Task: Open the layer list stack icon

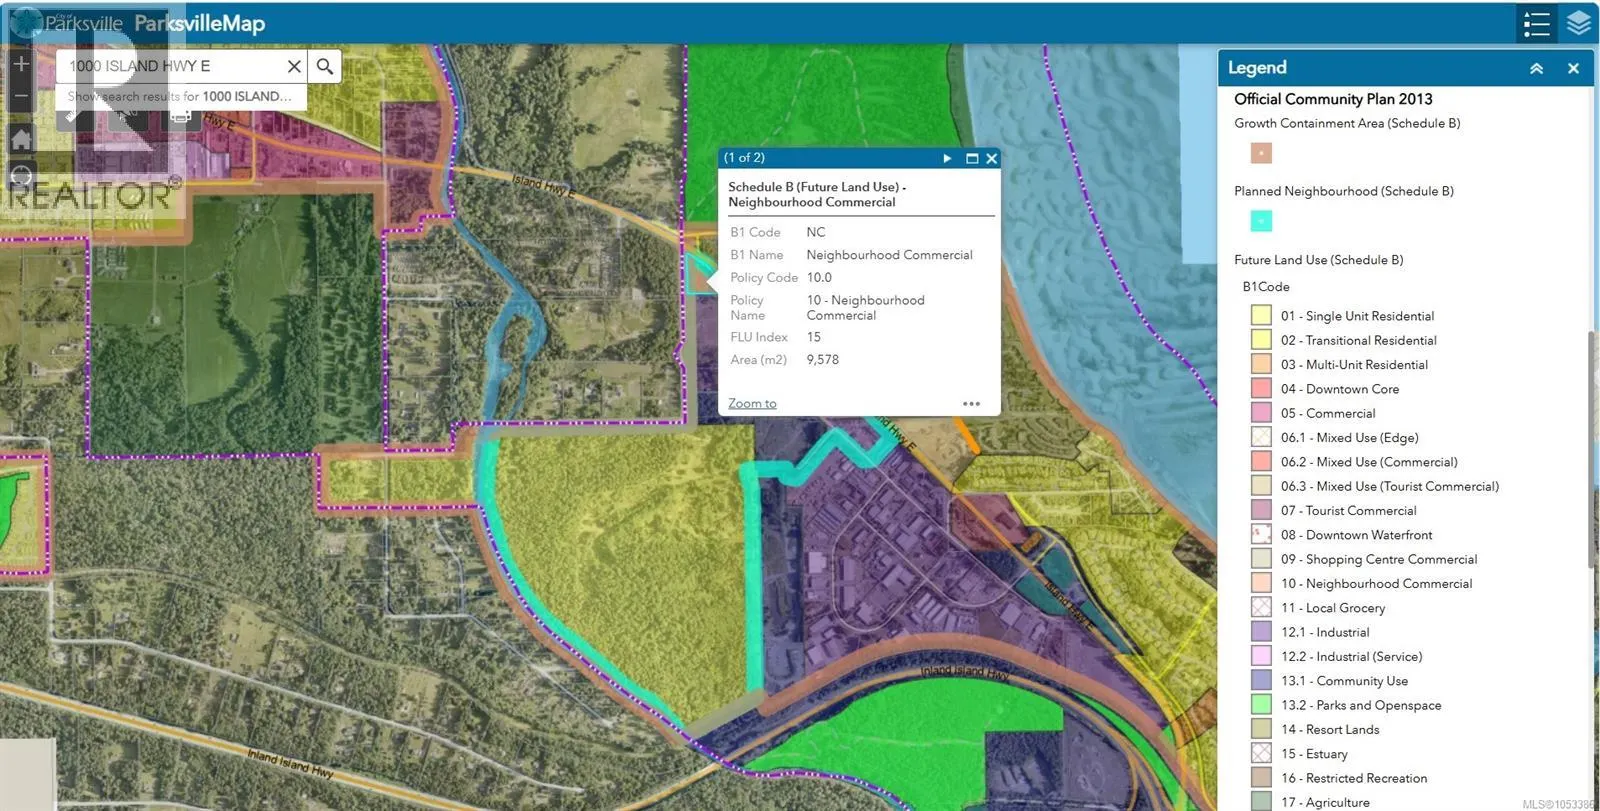Action: pos(1579,23)
